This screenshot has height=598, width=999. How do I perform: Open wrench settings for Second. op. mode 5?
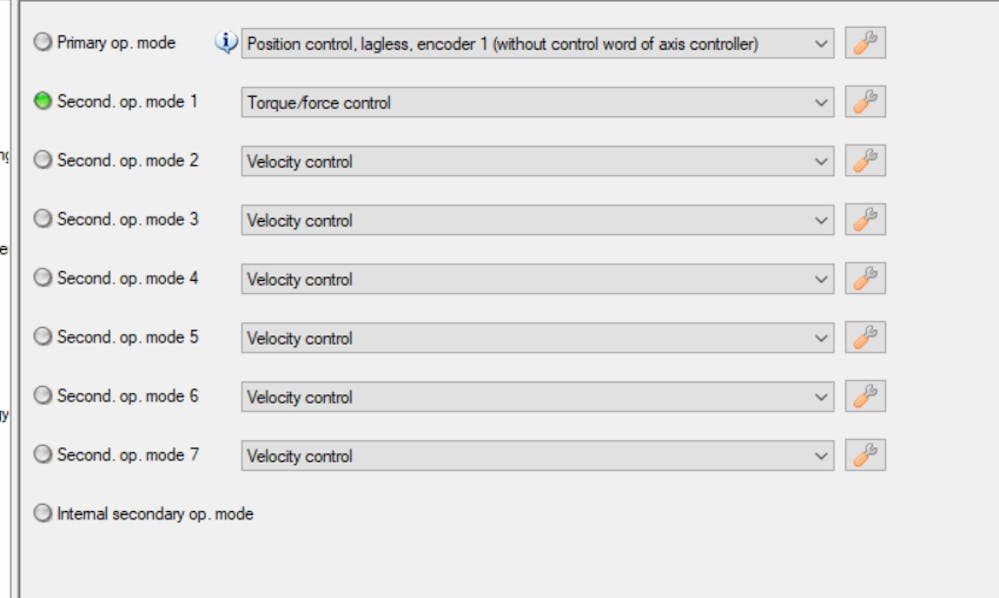pyautogui.click(x=865, y=338)
